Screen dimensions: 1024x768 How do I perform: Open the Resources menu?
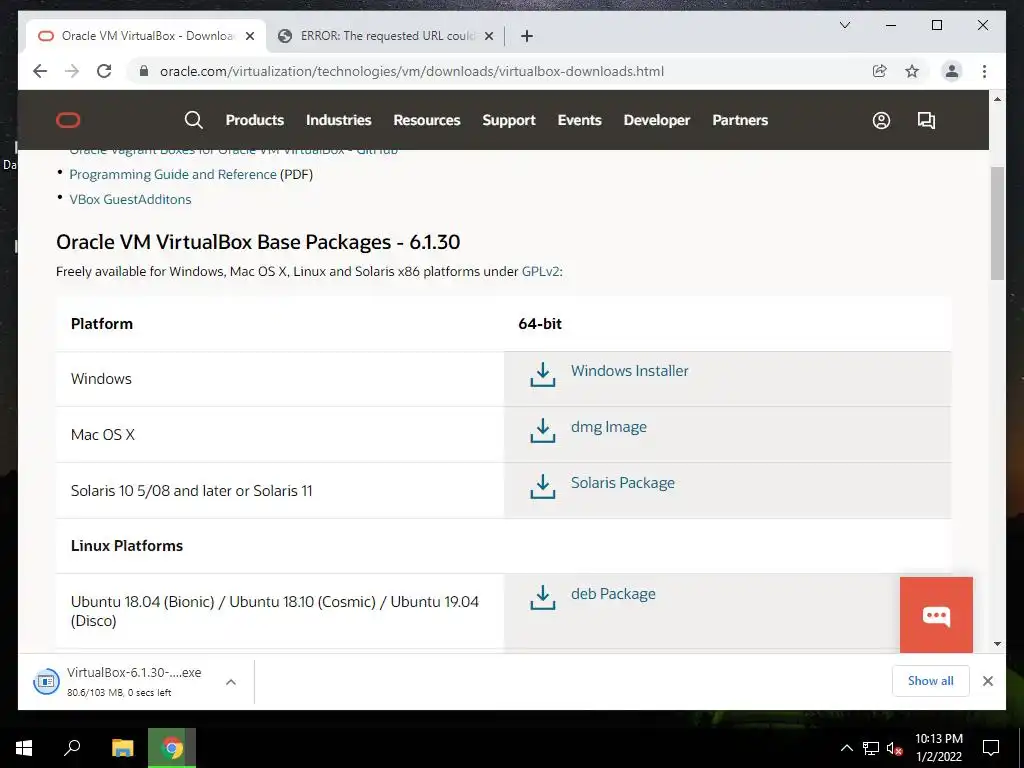coord(426,120)
